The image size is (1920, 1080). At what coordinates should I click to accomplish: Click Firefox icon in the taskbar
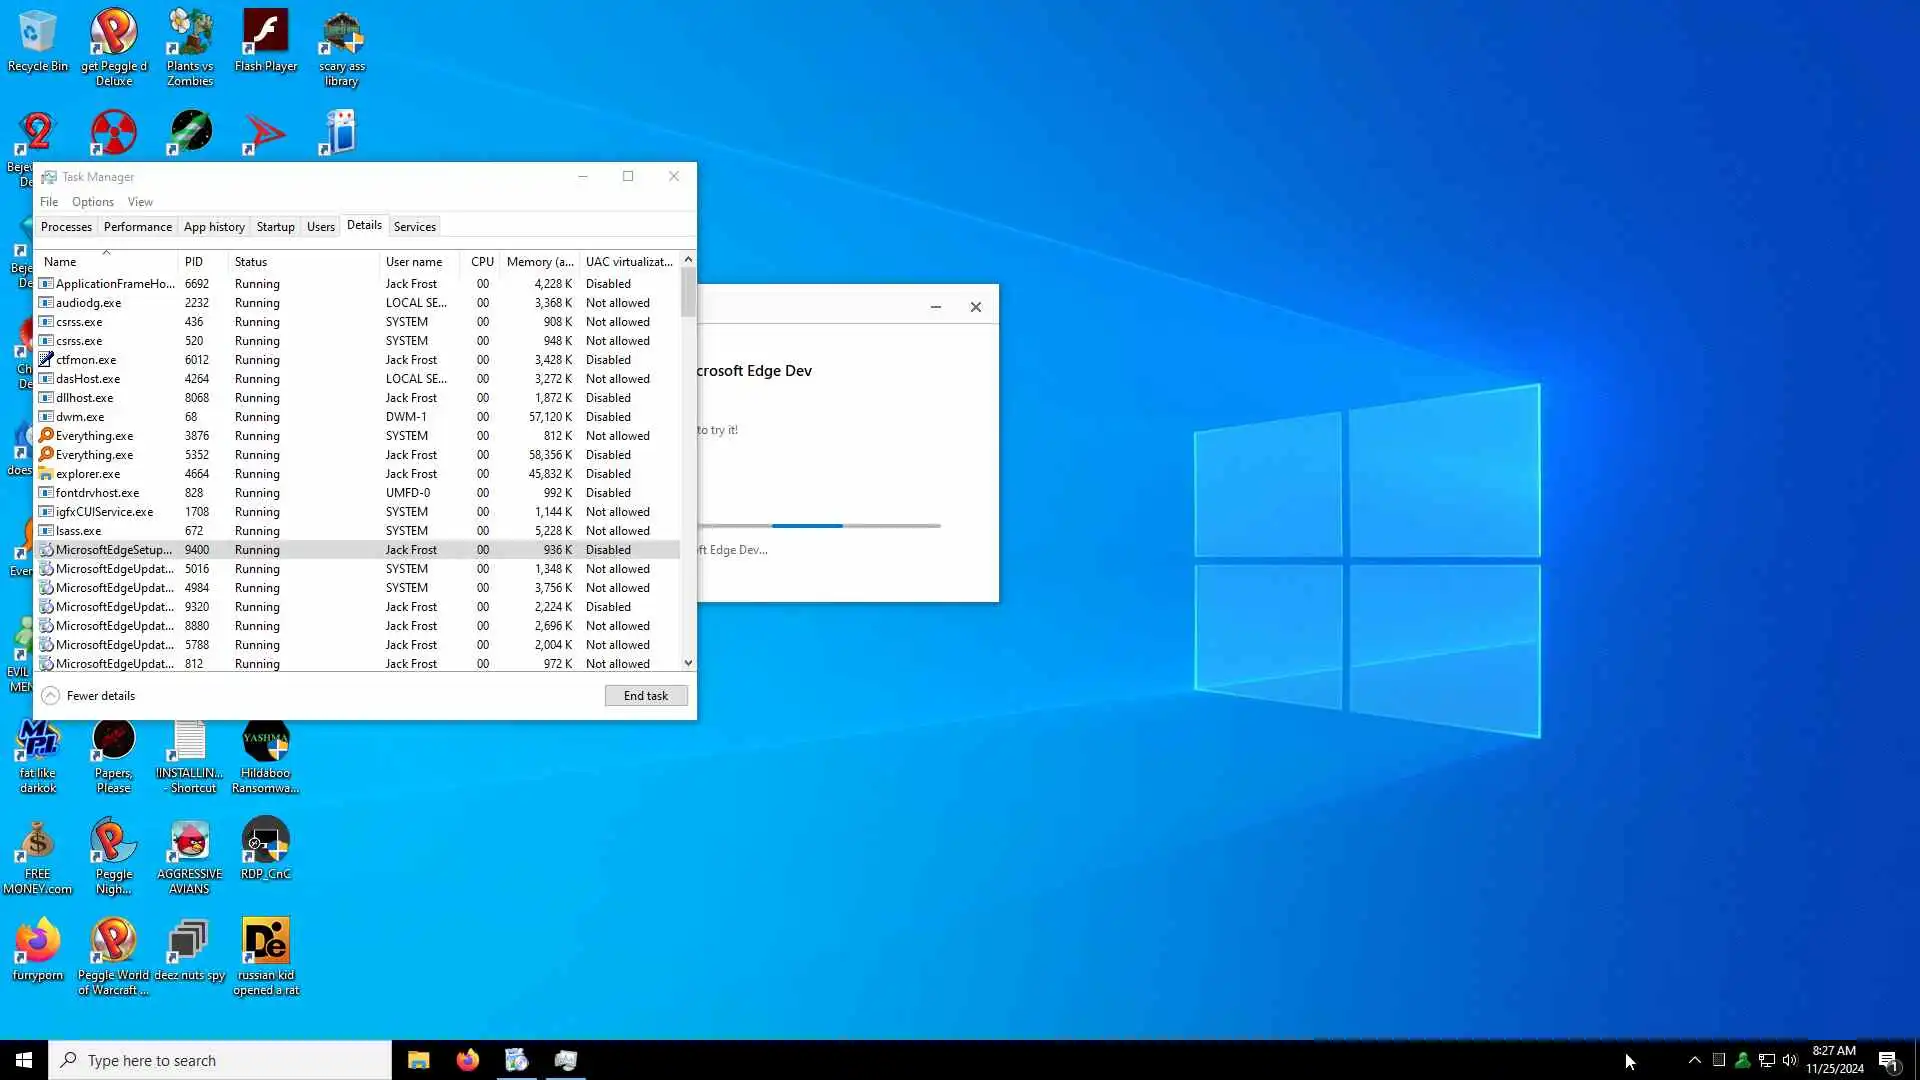467,1060
